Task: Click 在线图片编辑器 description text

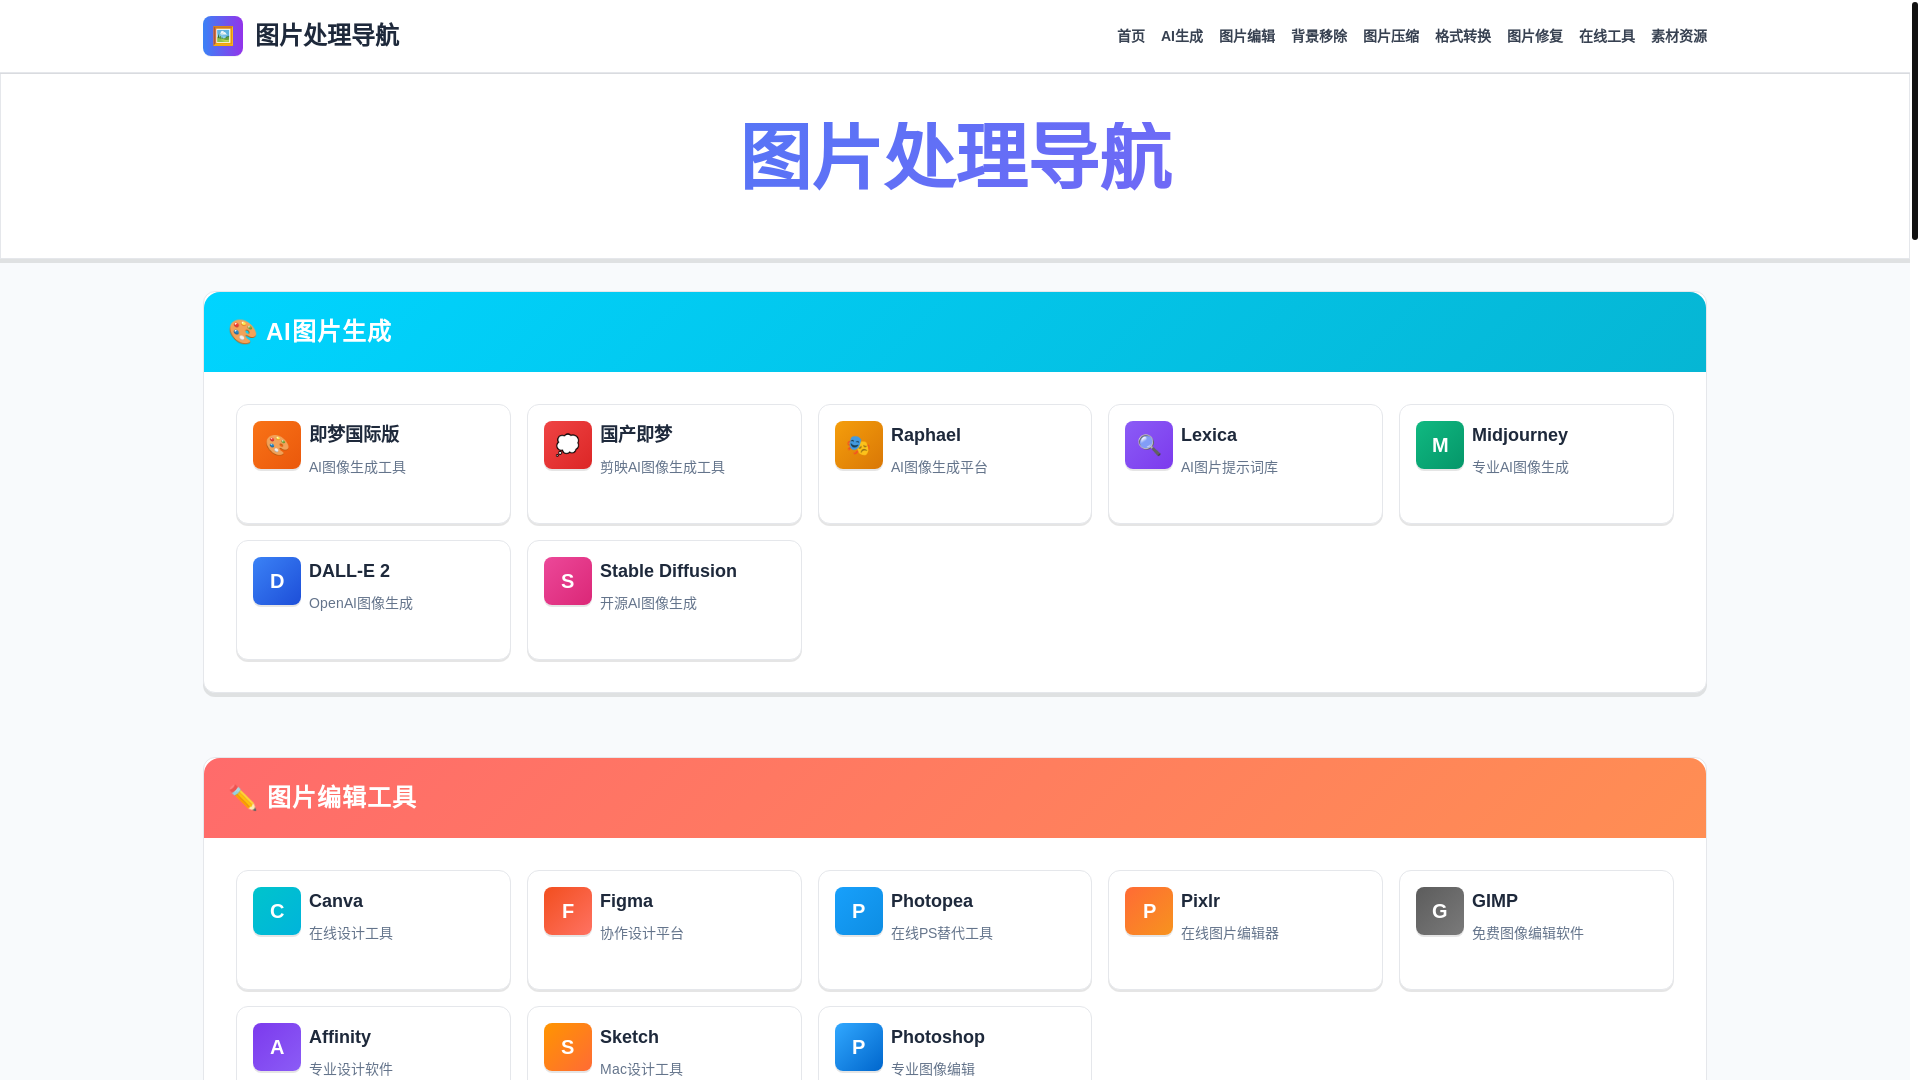Action: (1230, 933)
